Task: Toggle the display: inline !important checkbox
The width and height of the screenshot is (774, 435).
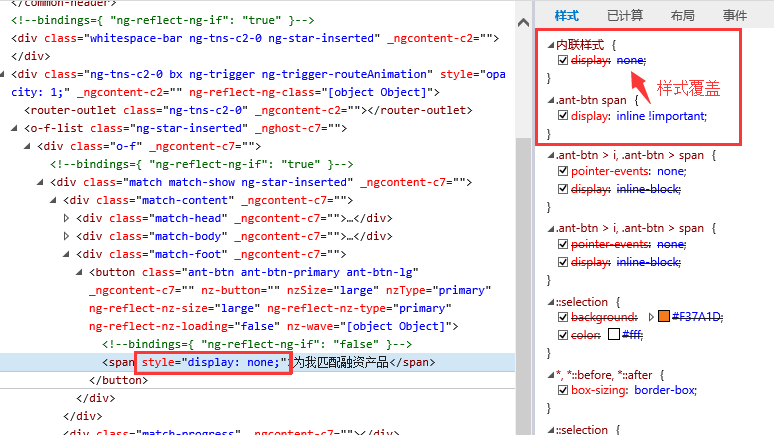Action: pyautogui.click(x=563, y=116)
